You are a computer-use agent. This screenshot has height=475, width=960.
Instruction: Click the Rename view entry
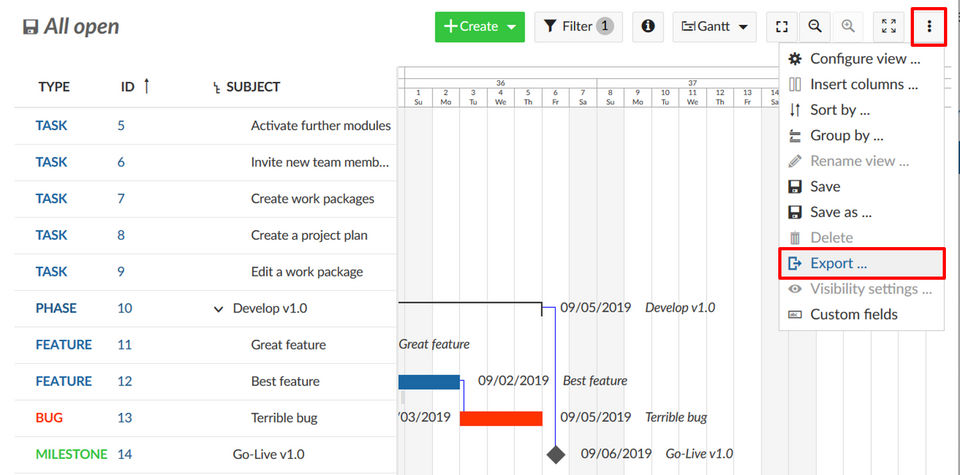861,161
